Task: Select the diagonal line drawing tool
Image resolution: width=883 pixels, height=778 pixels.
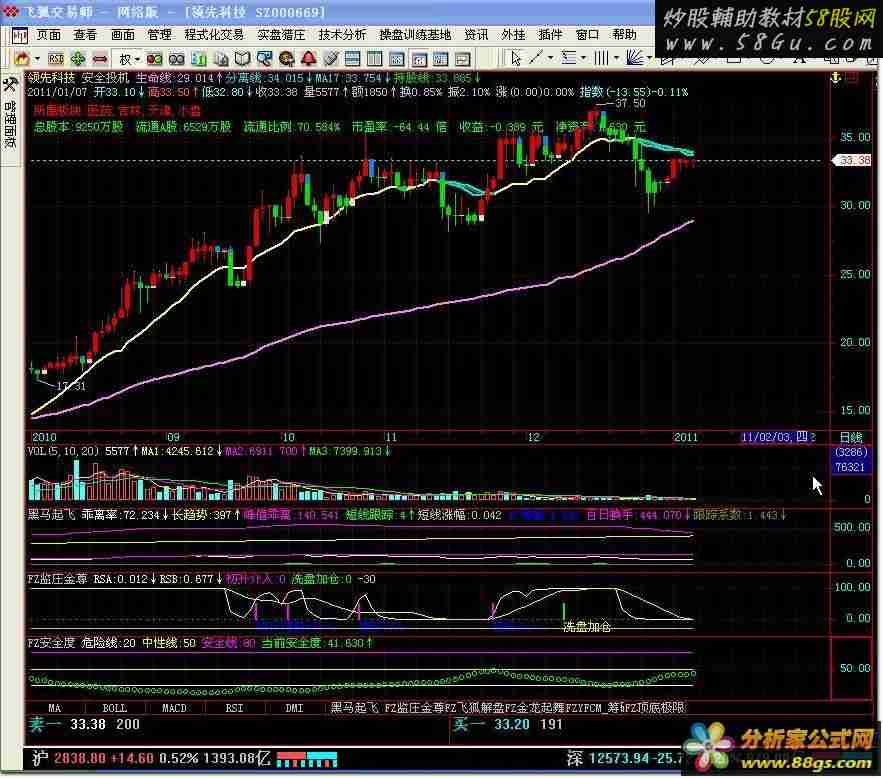Action: click(x=537, y=58)
